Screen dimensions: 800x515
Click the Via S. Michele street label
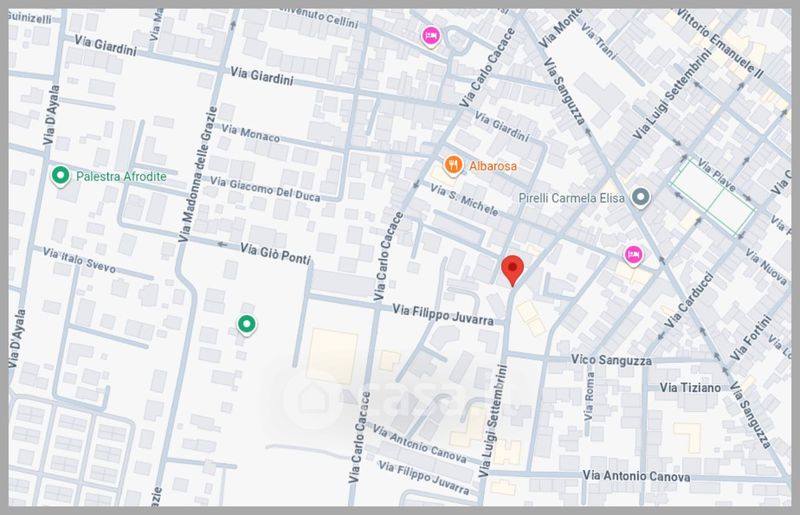pos(464,196)
